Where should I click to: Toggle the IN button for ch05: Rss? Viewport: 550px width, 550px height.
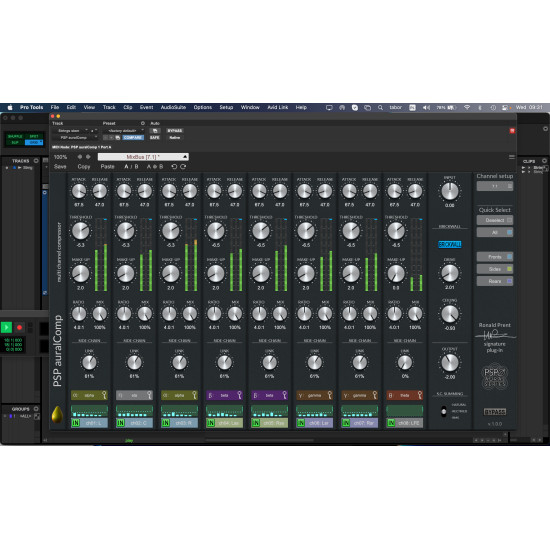click(x=256, y=423)
